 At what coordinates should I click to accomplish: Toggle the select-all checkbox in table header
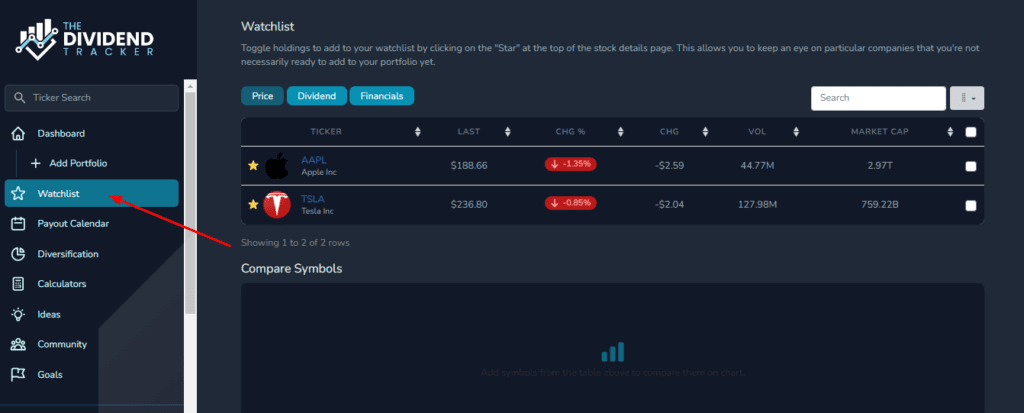pos(971,132)
